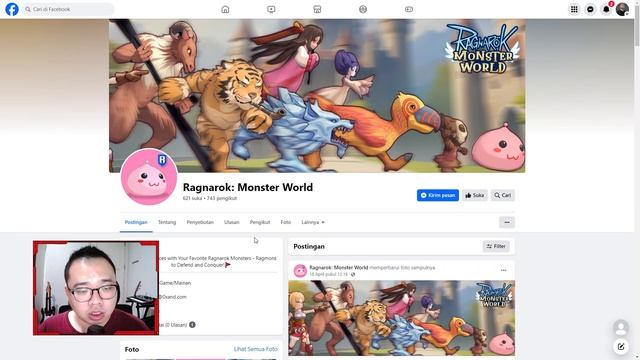Open the Facebook logo home link
The height and width of the screenshot is (360, 640).
(x=12, y=9)
